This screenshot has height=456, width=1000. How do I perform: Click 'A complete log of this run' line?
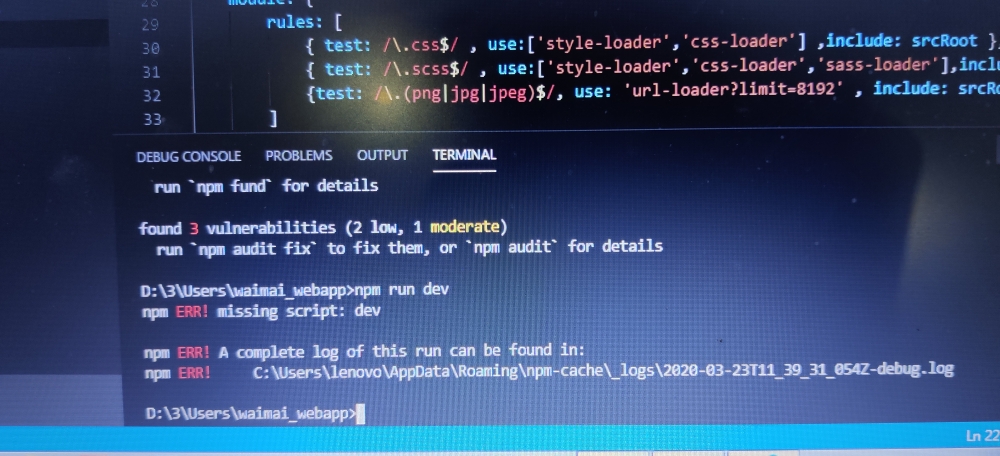pyautogui.click(x=364, y=351)
